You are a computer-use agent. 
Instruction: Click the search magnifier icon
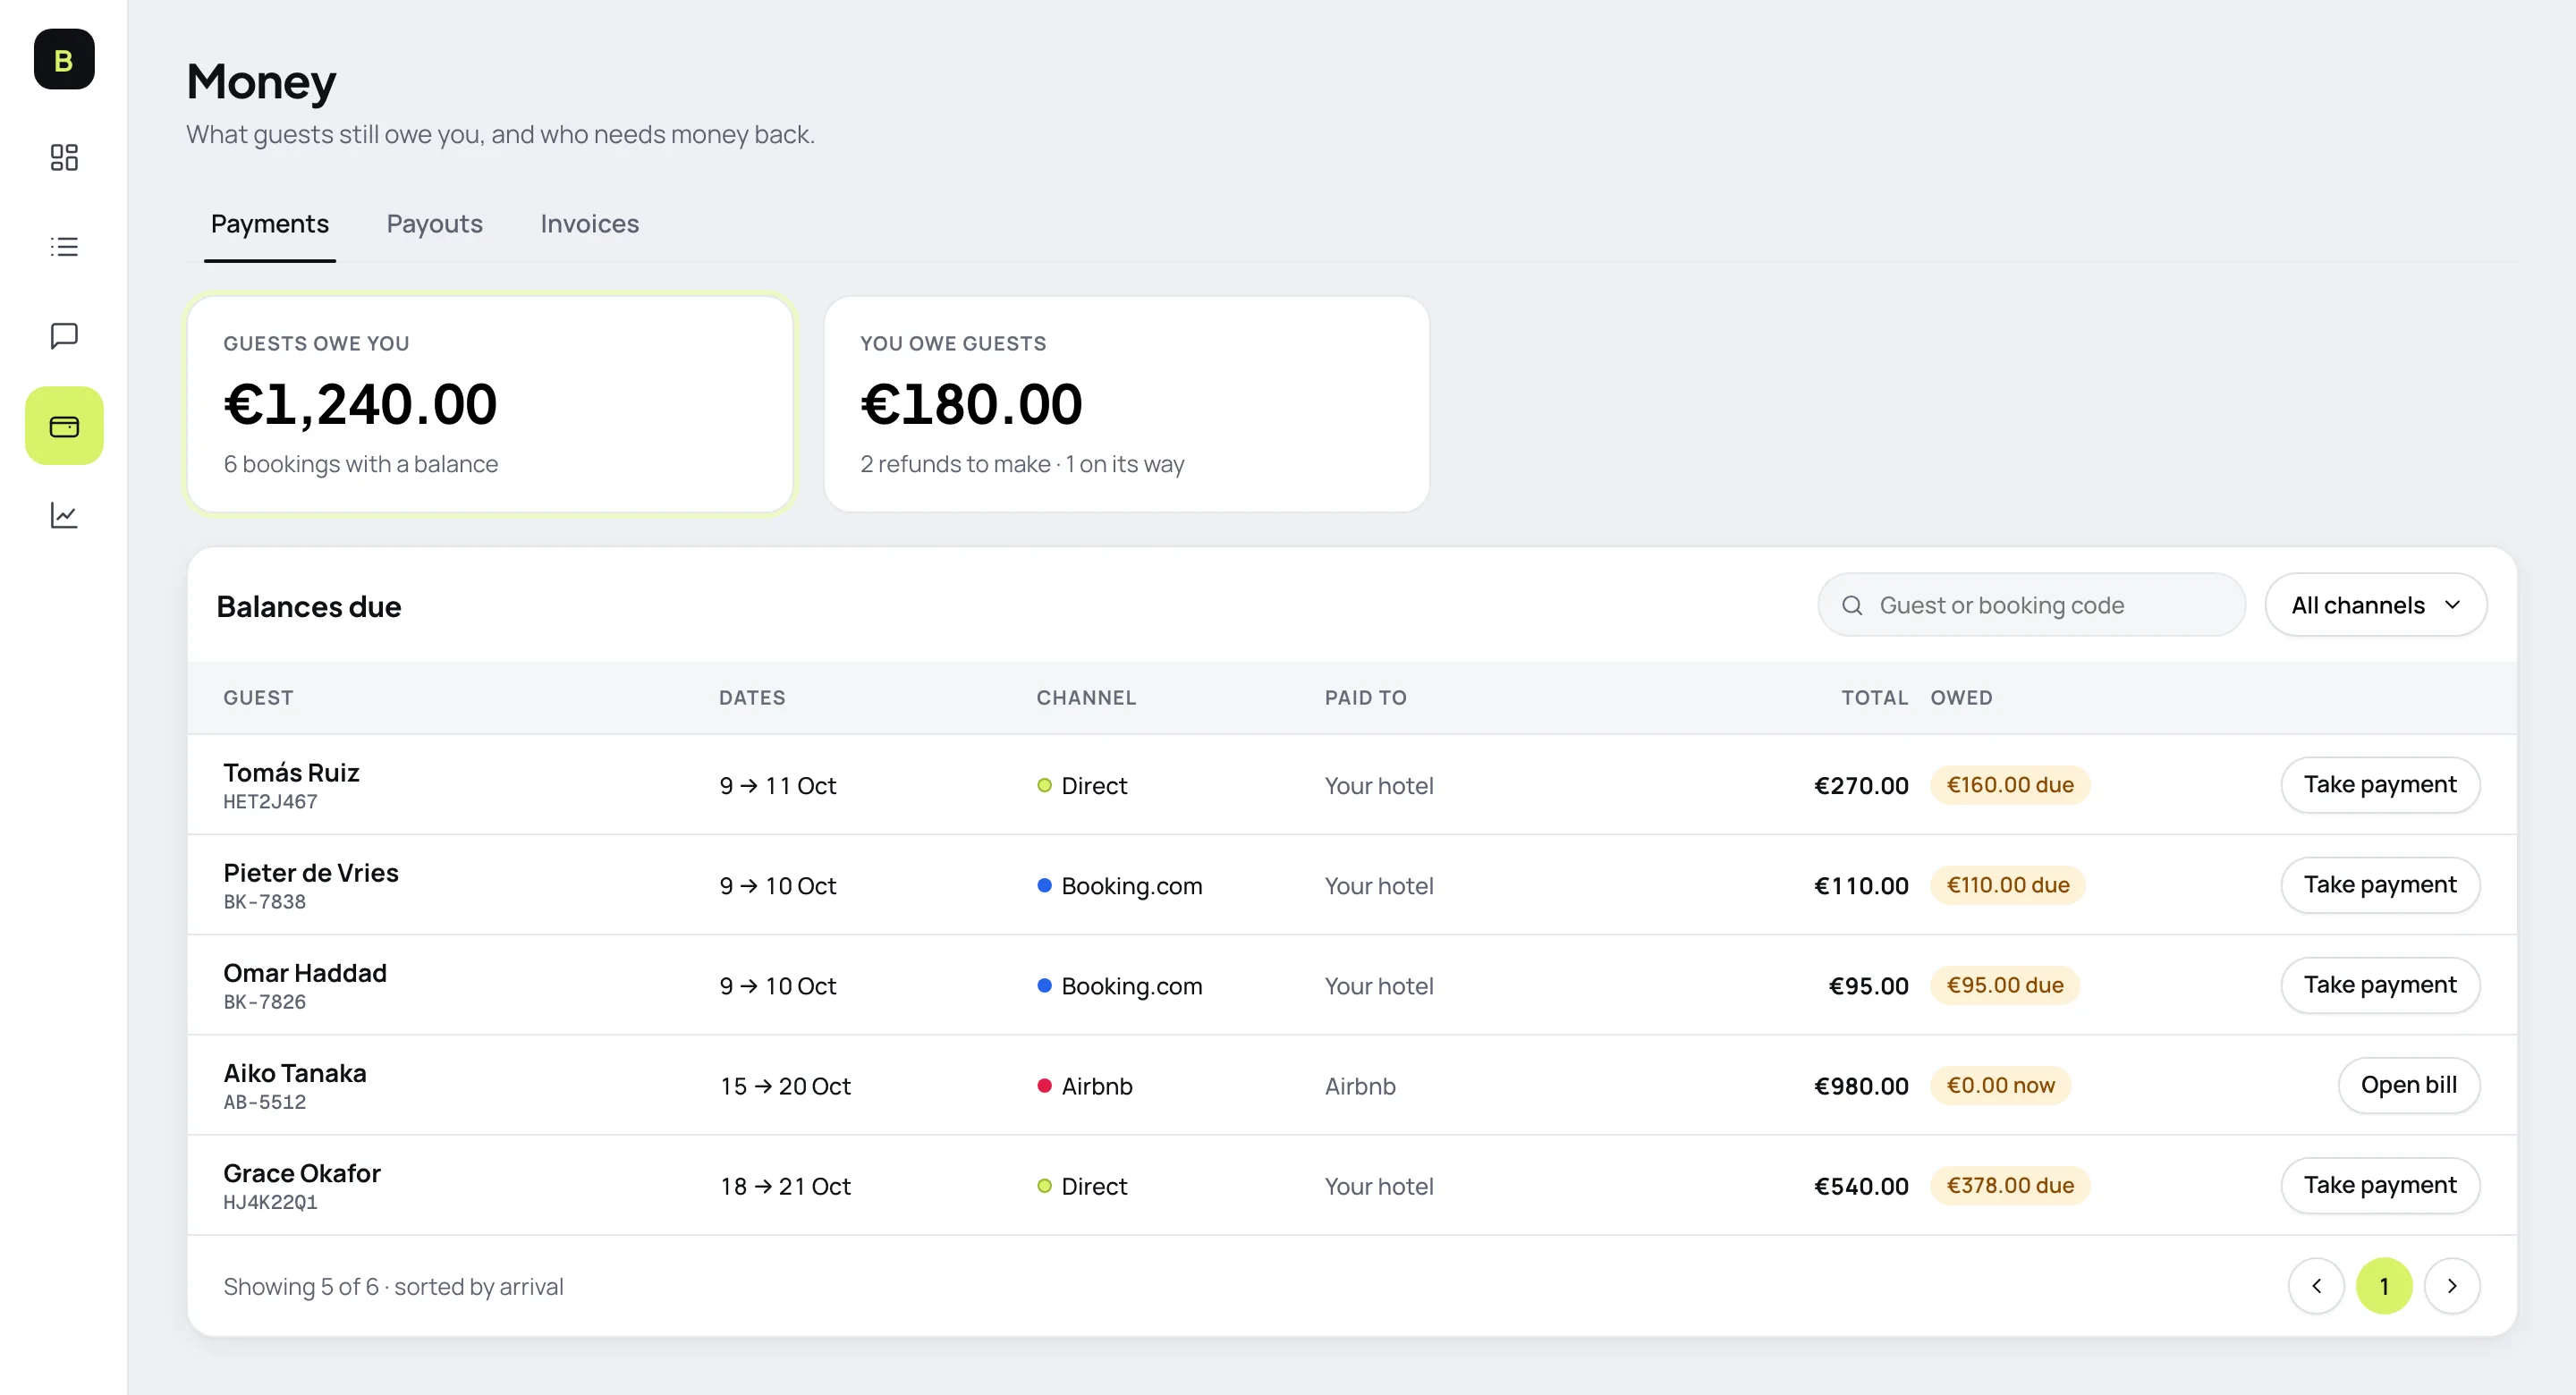click(x=1852, y=605)
